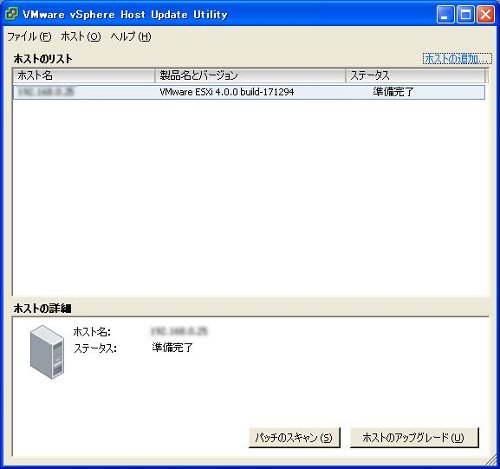Viewport: 500px width, 469px height.
Task: Maximize the Host Update Utility window
Action: click(x=466, y=15)
